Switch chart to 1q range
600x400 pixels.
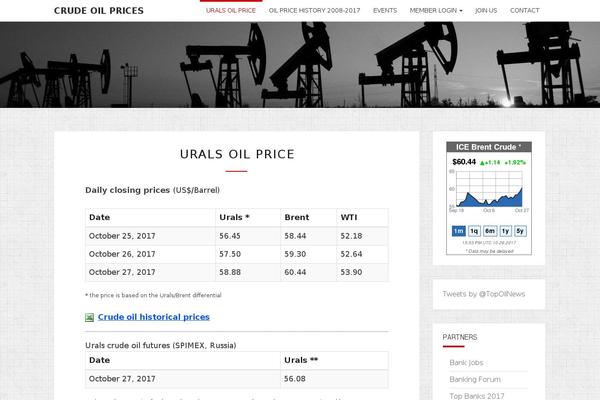(x=475, y=231)
